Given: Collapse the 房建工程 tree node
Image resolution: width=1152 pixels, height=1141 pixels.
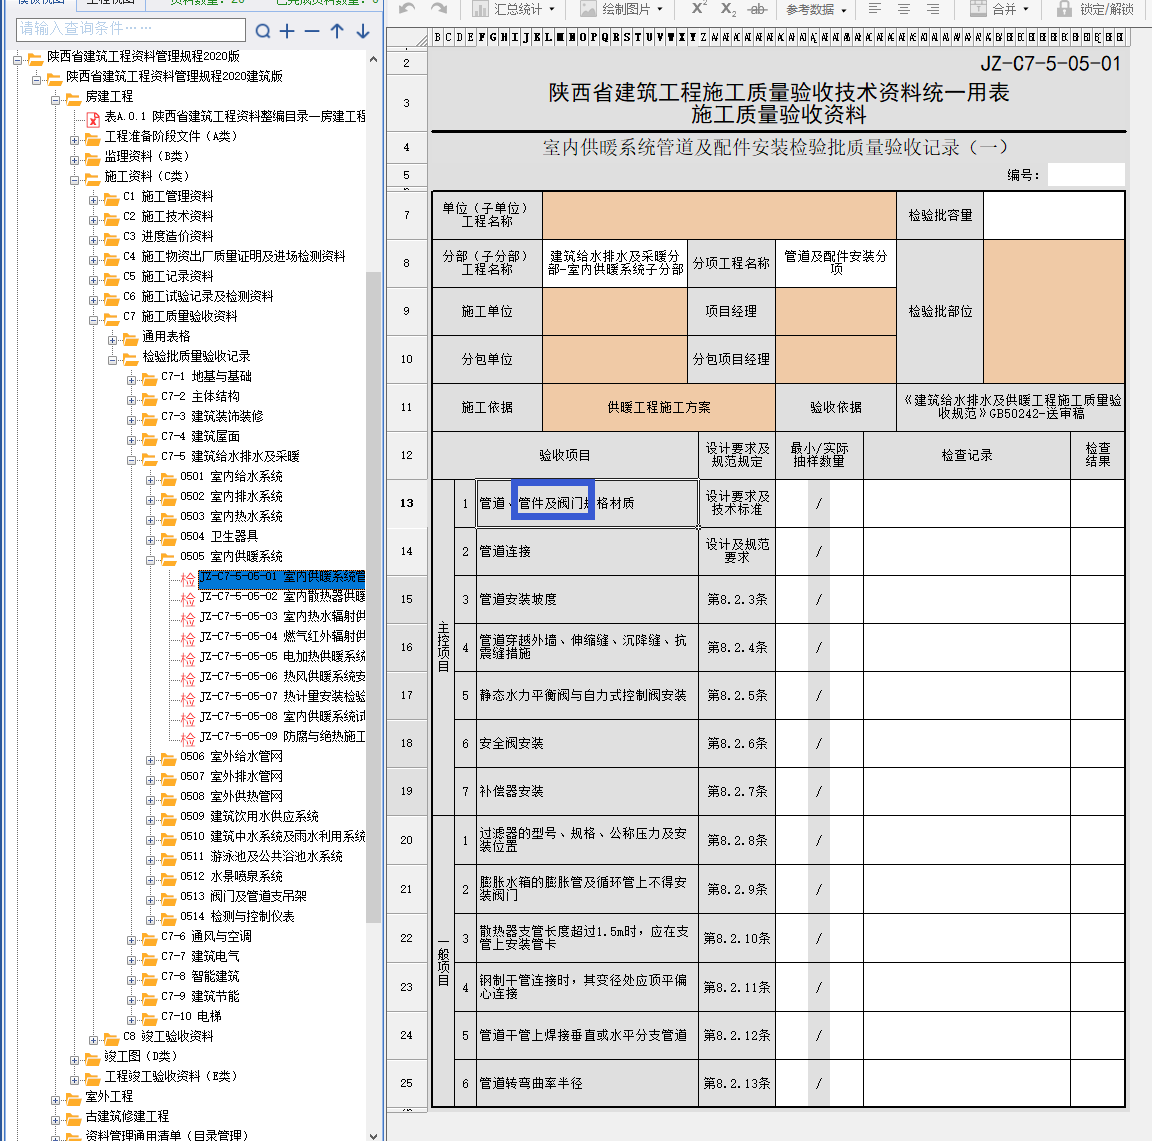Looking at the screenshot, I should coord(56,100).
